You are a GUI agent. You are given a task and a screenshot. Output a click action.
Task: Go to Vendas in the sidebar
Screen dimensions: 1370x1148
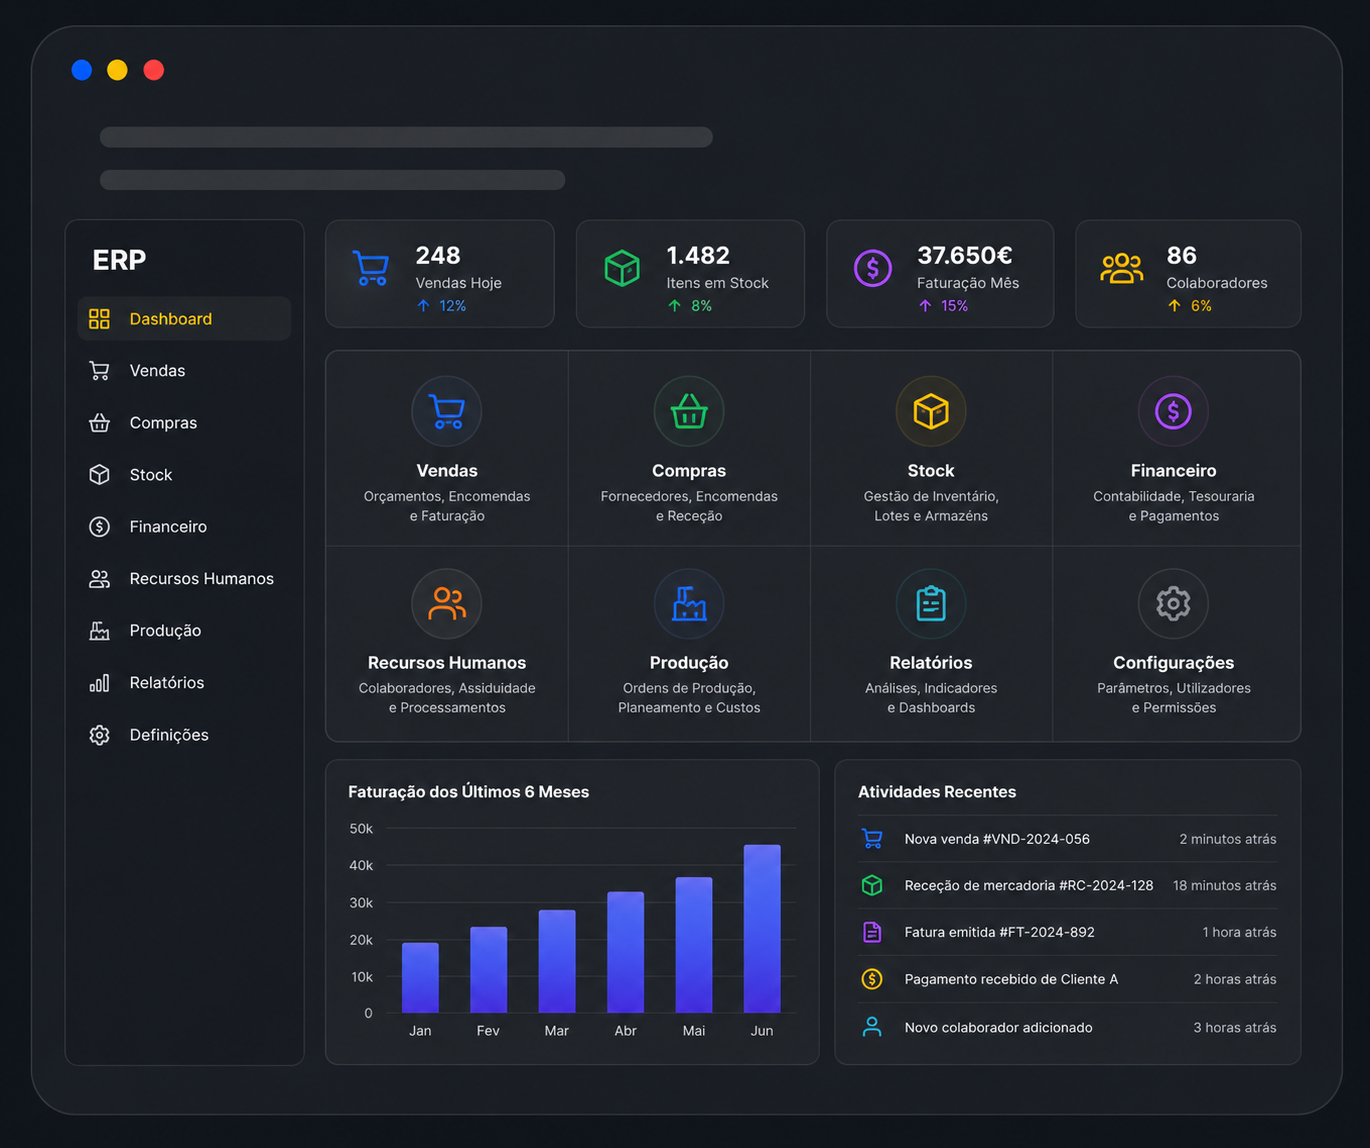[x=184, y=371]
